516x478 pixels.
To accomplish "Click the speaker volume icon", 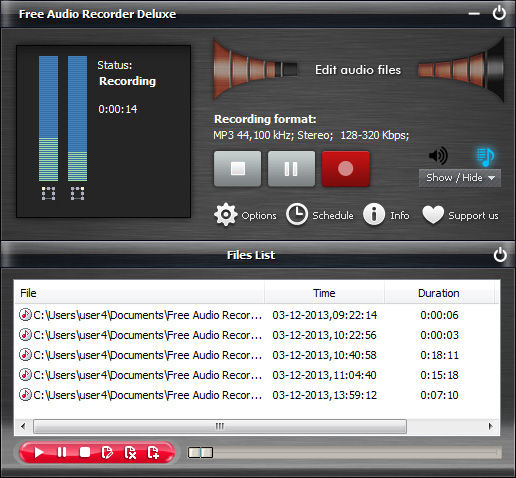I will click(x=438, y=155).
